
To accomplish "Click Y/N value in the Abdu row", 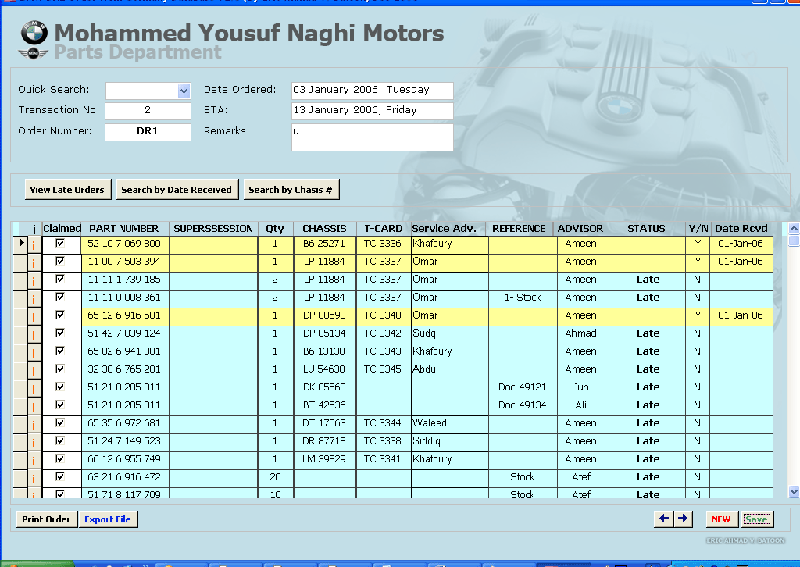I will click(x=697, y=368).
